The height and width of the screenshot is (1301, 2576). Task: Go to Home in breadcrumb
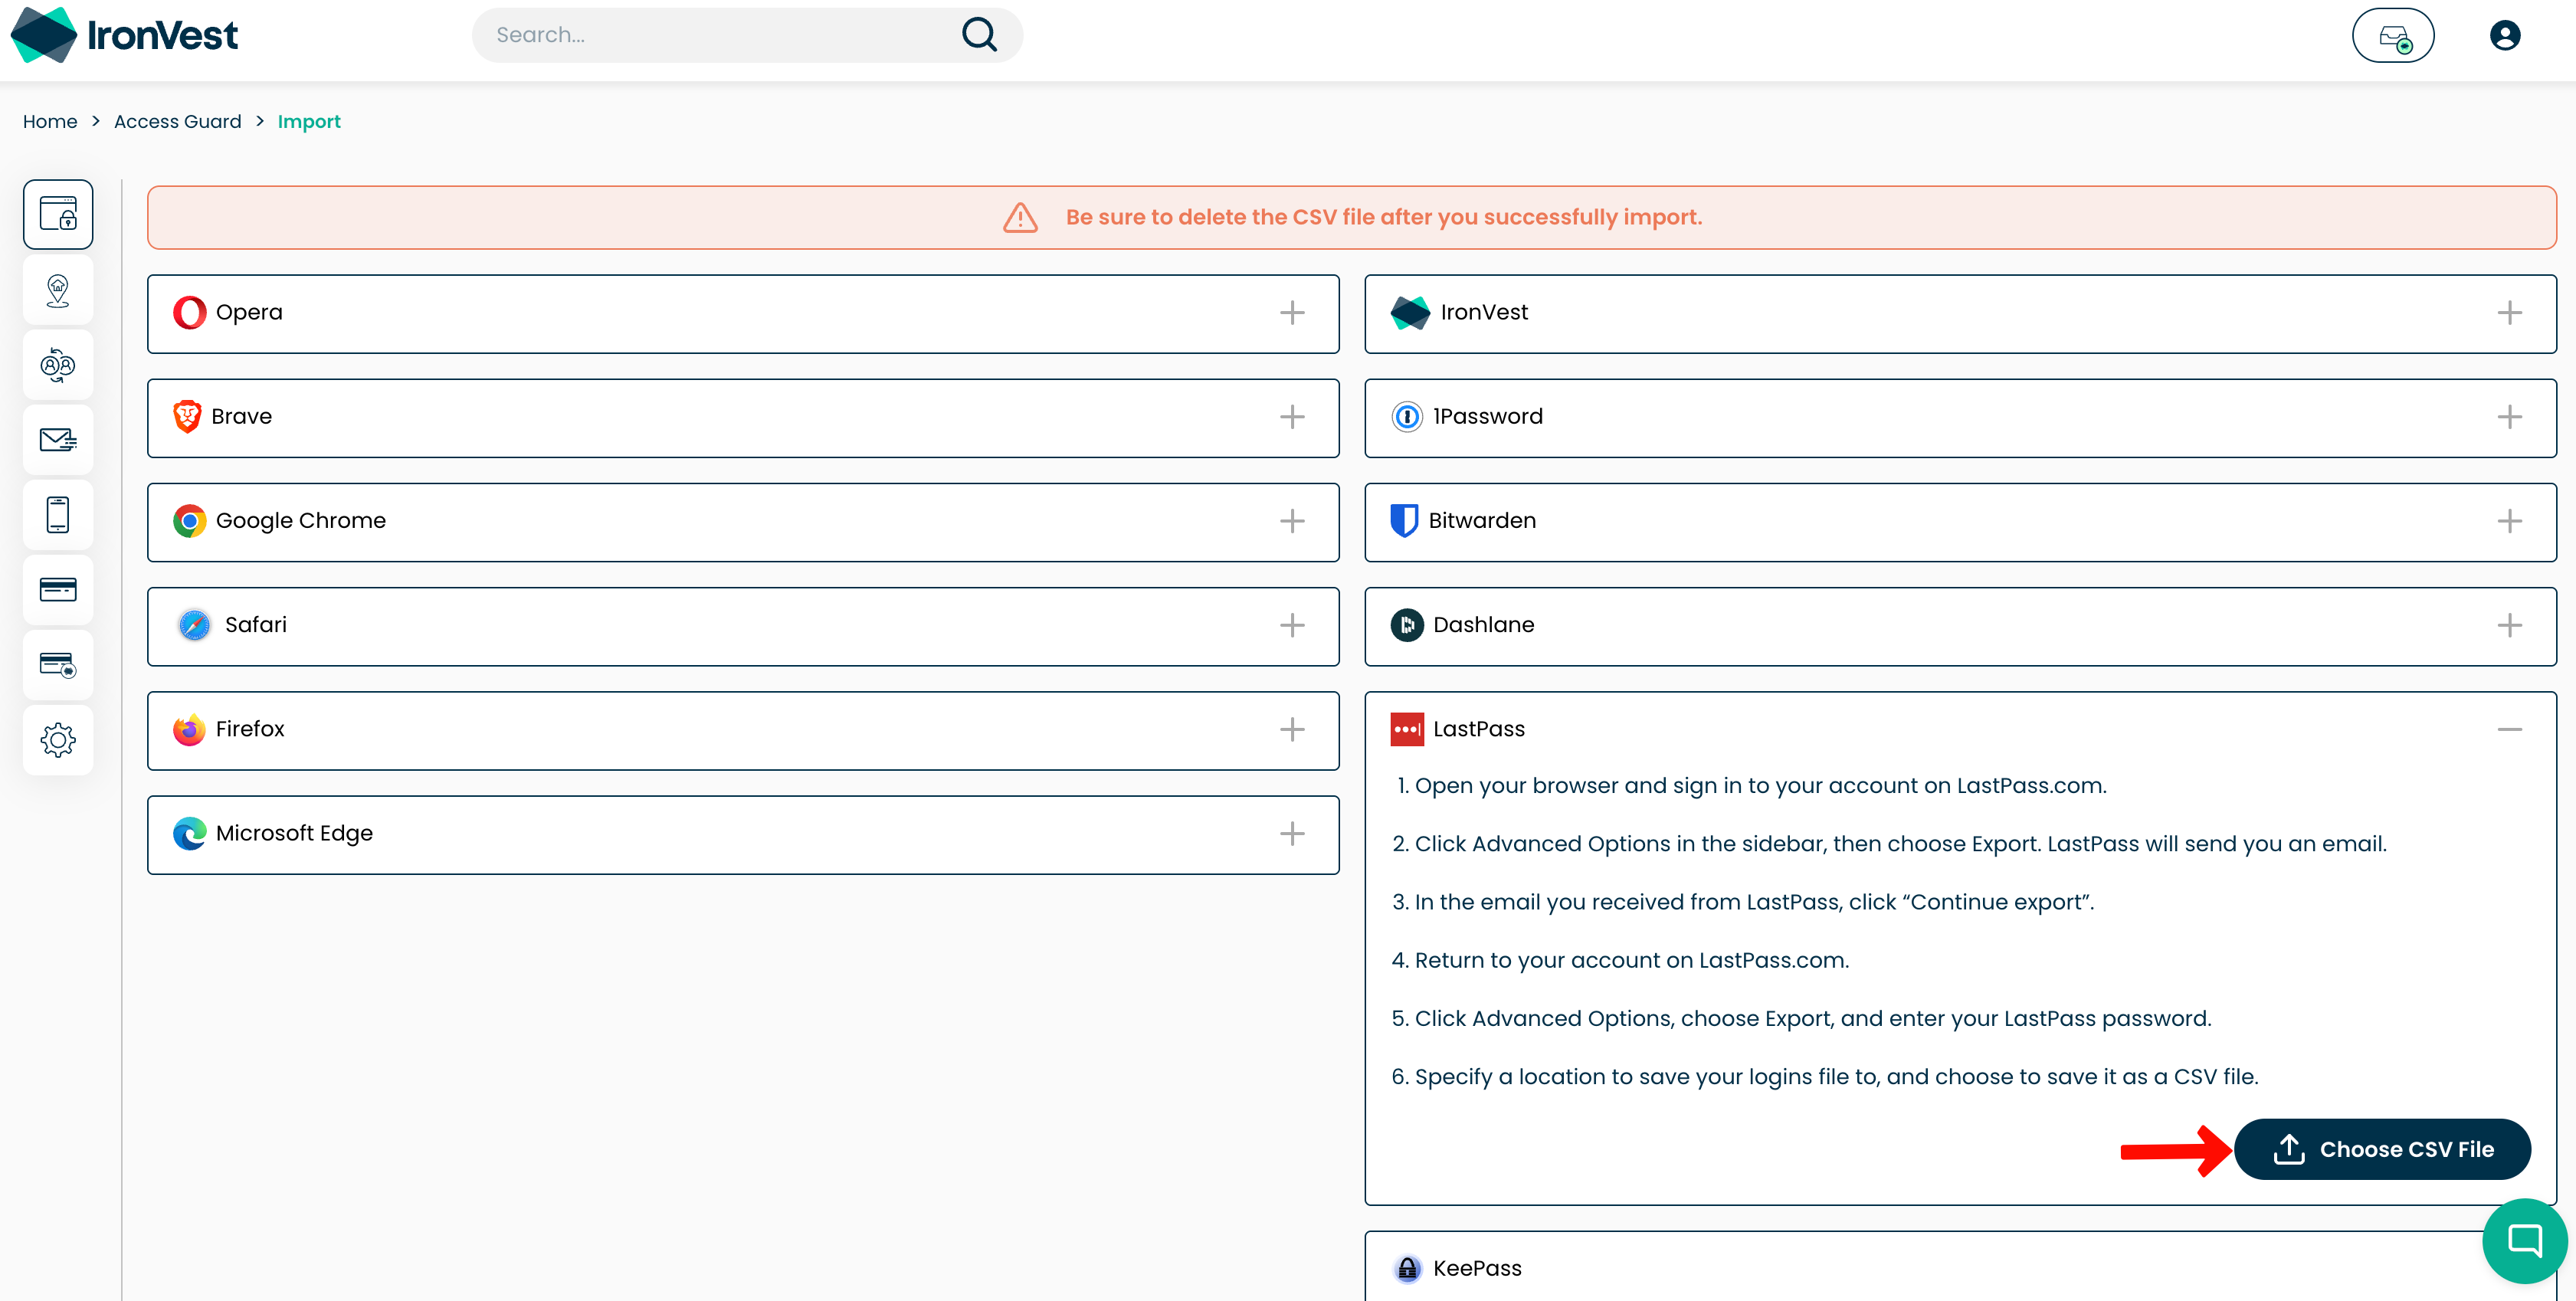tap(50, 121)
